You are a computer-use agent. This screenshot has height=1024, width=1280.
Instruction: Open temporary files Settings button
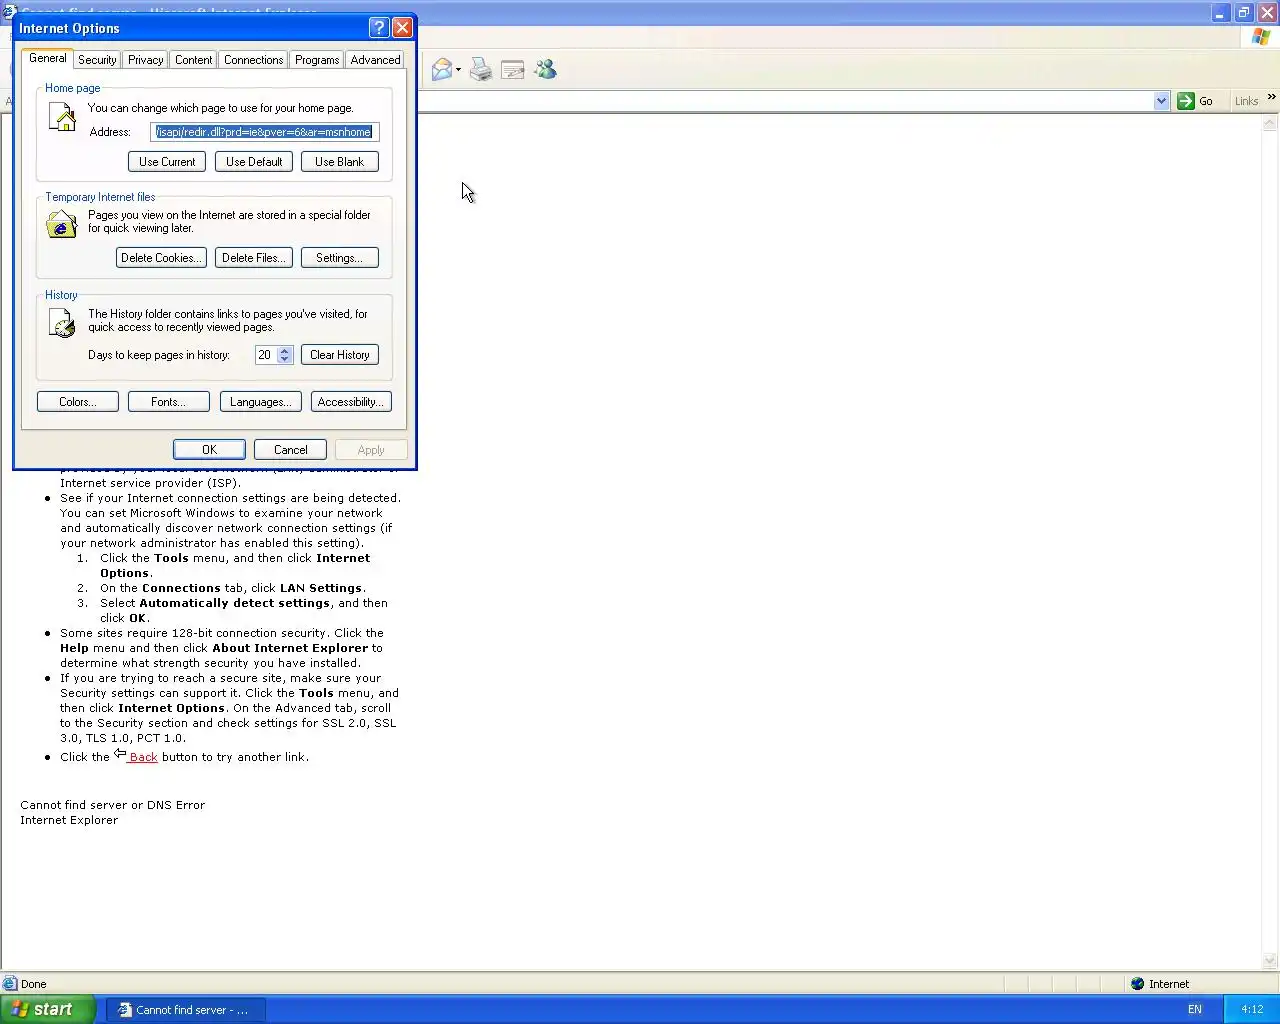pyautogui.click(x=340, y=258)
